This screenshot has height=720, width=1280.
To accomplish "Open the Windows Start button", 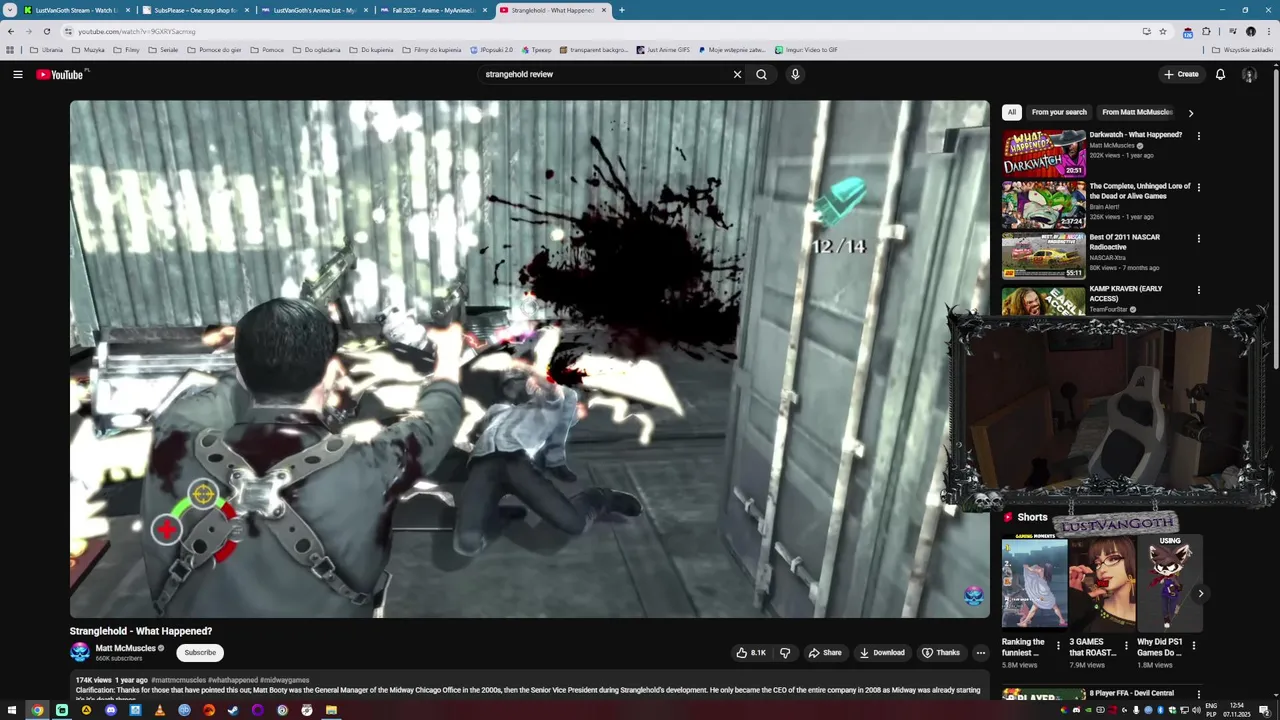I will pyautogui.click(x=12, y=710).
